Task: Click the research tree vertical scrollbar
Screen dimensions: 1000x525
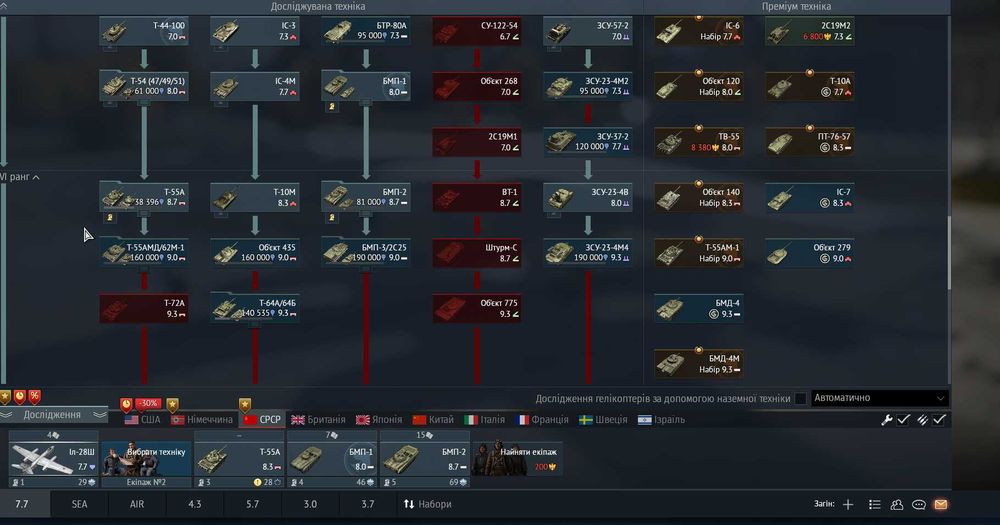Action: [x=949, y=252]
